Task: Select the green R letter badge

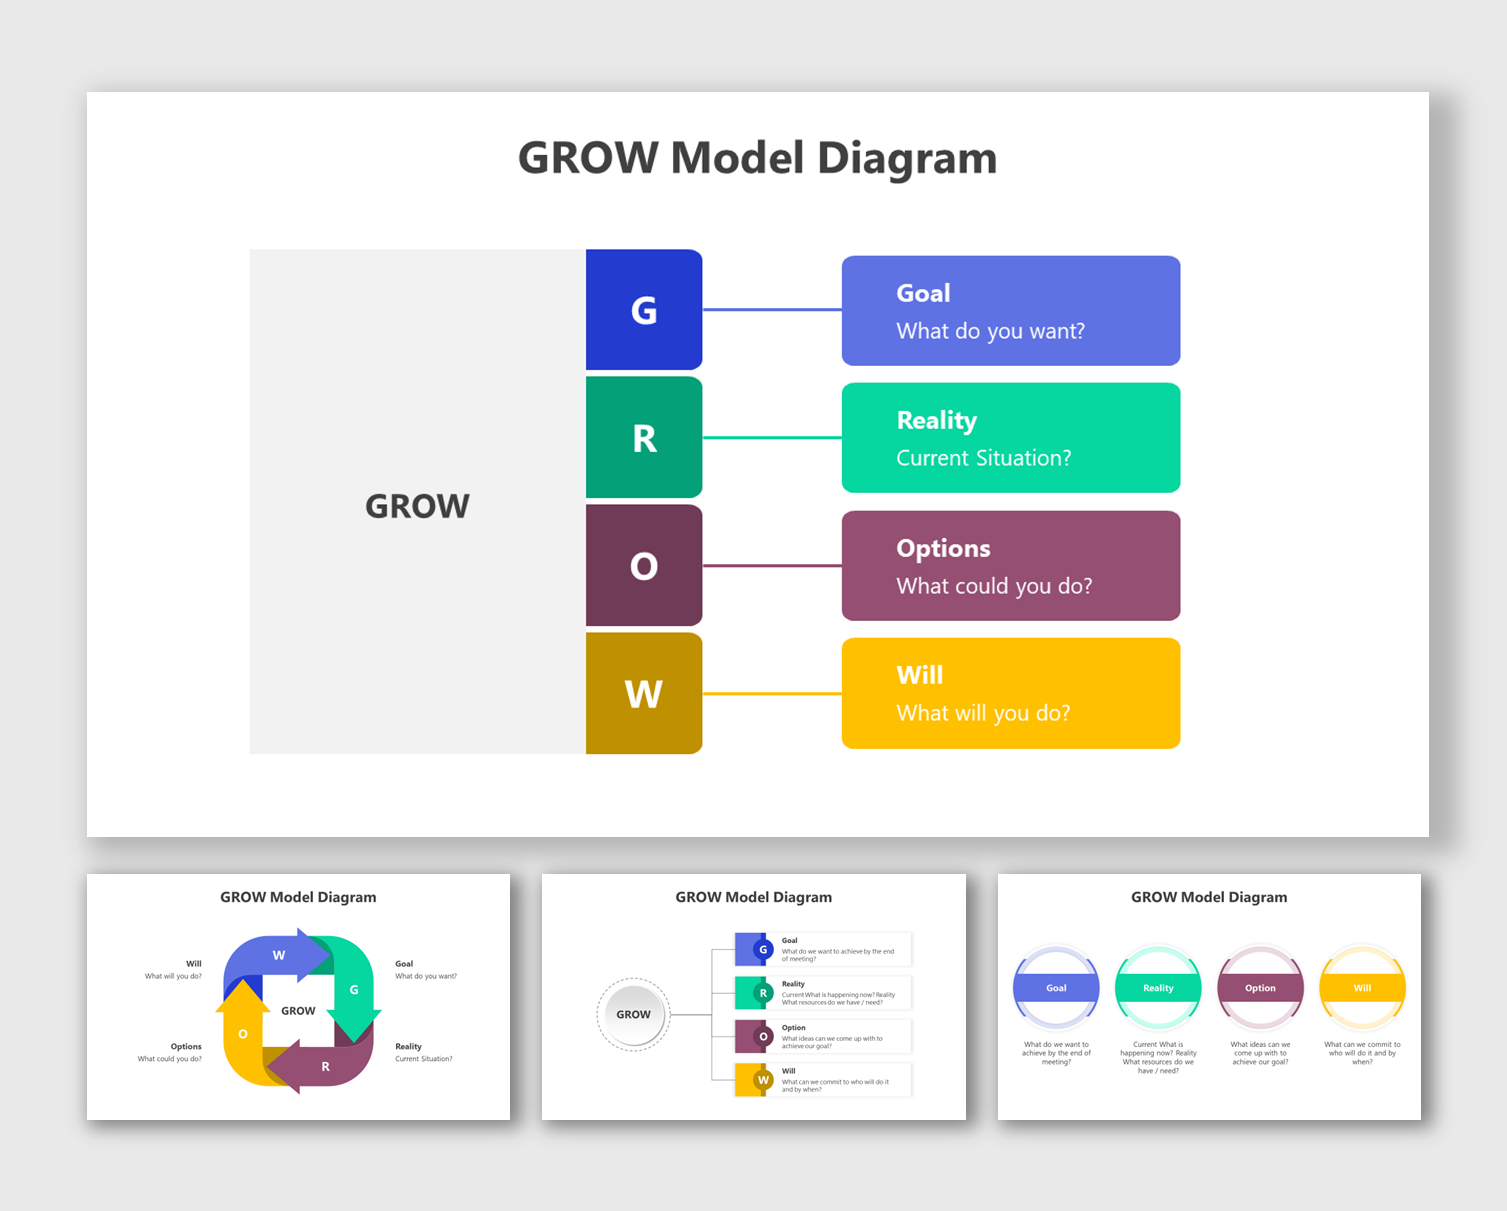Action: 644,437
